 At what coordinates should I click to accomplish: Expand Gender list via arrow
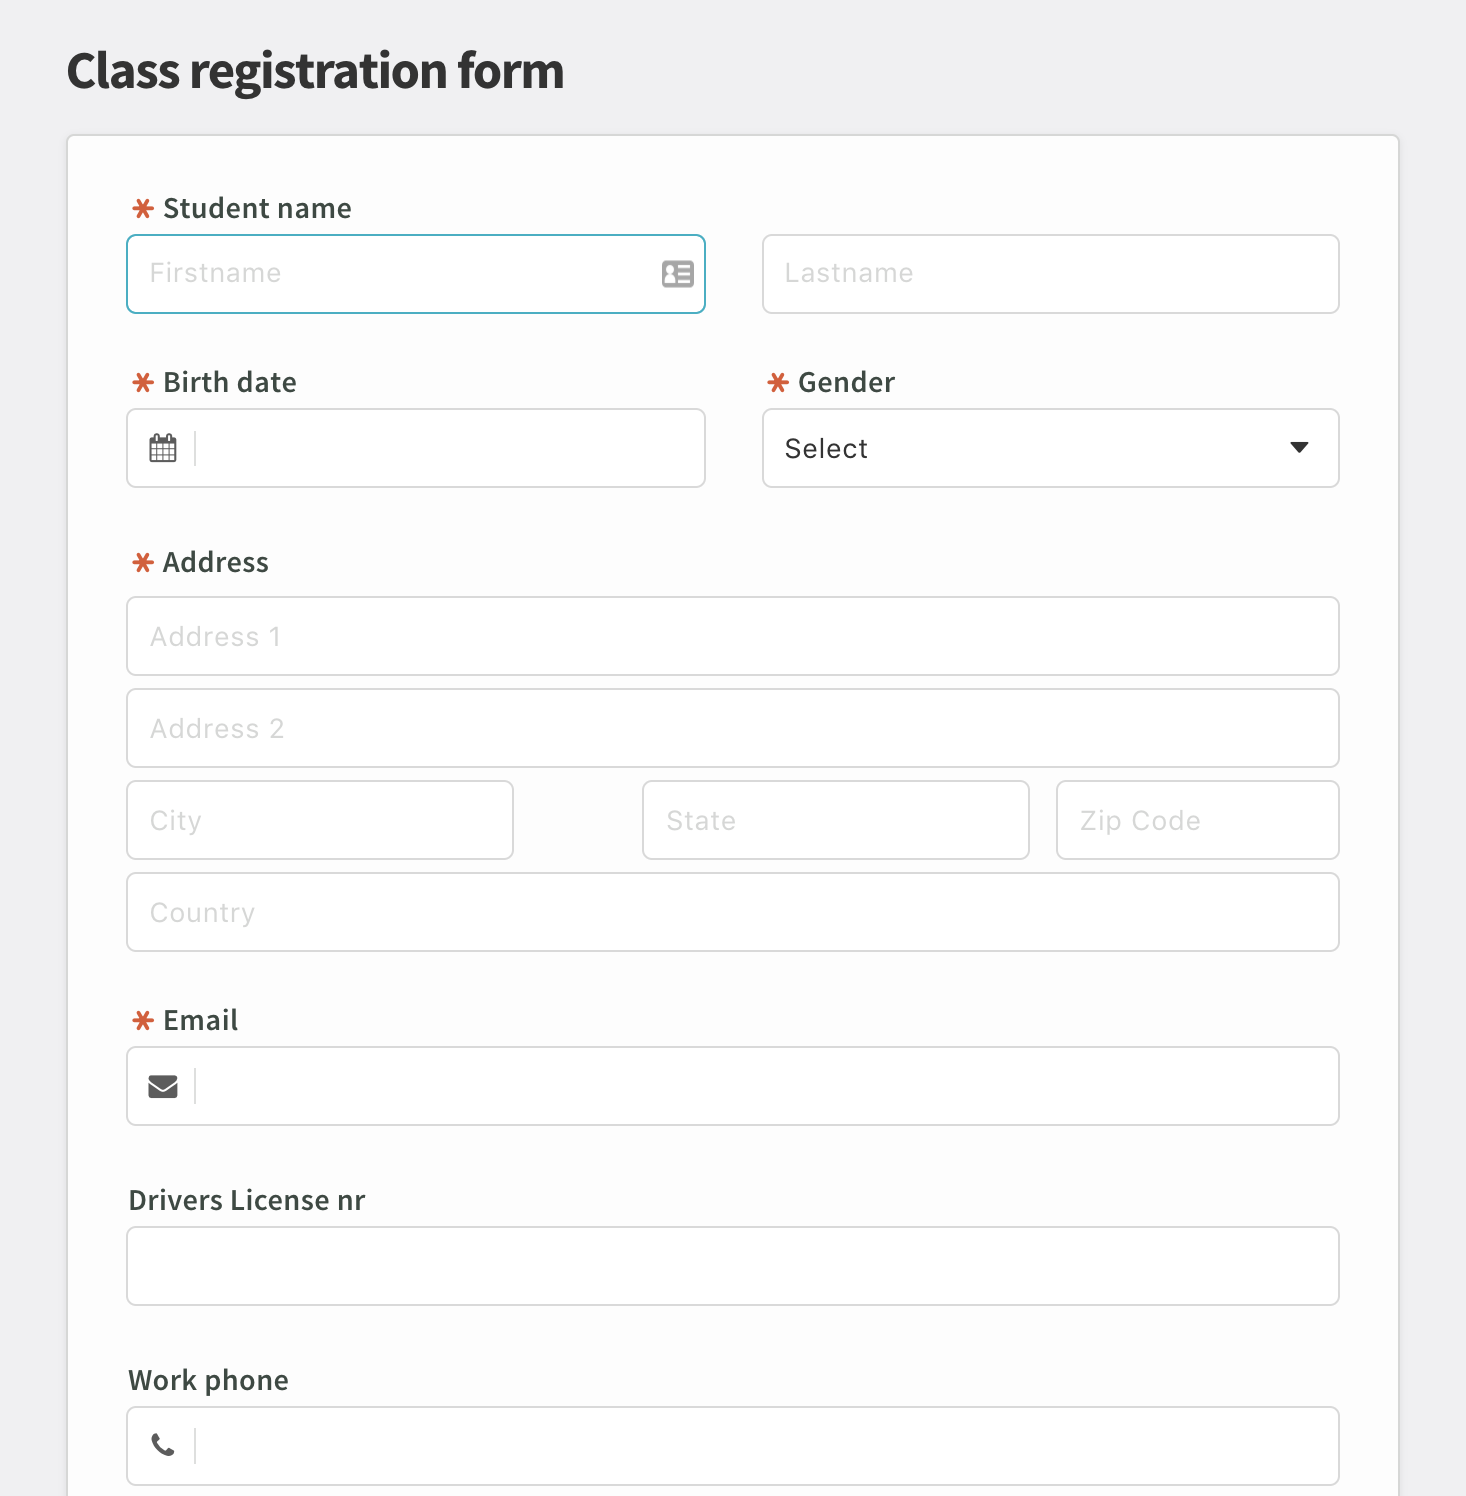tap(1299, 447)
